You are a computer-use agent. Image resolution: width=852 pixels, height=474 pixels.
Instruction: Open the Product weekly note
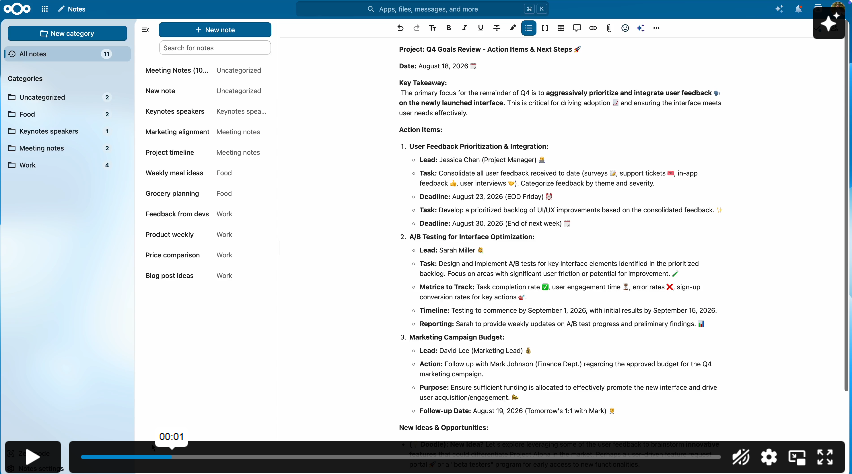pyautogui.click(x=206, y=235)
